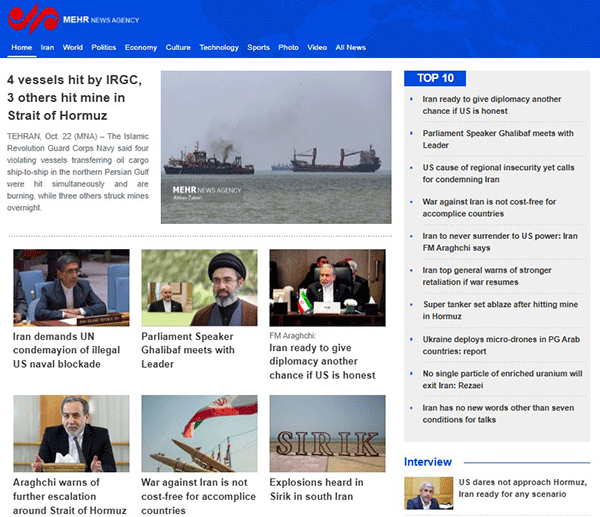The height and width of the screenshot is (517, 600).
Task: Open 'Ukraine deploys micro-drones' report link
Action: pyautogui.click(x=501, y=345)
